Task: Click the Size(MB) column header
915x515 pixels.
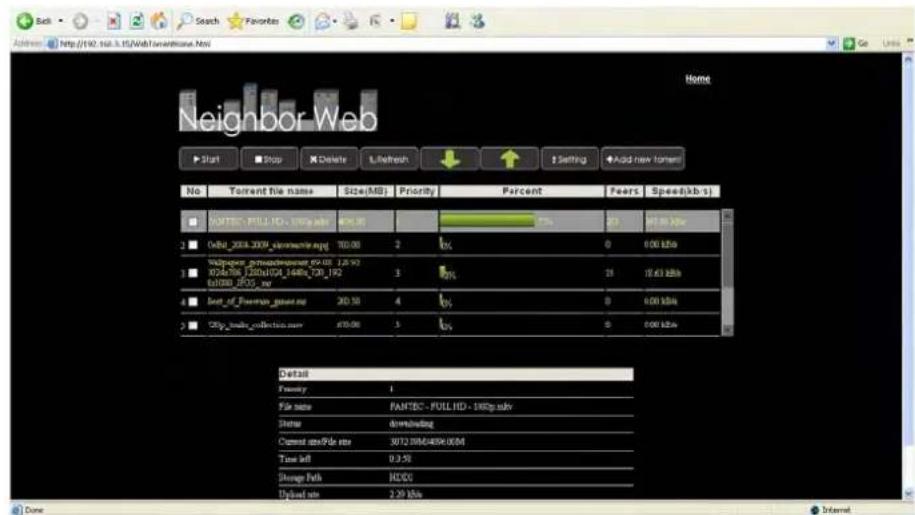Action: pos(366,191)
